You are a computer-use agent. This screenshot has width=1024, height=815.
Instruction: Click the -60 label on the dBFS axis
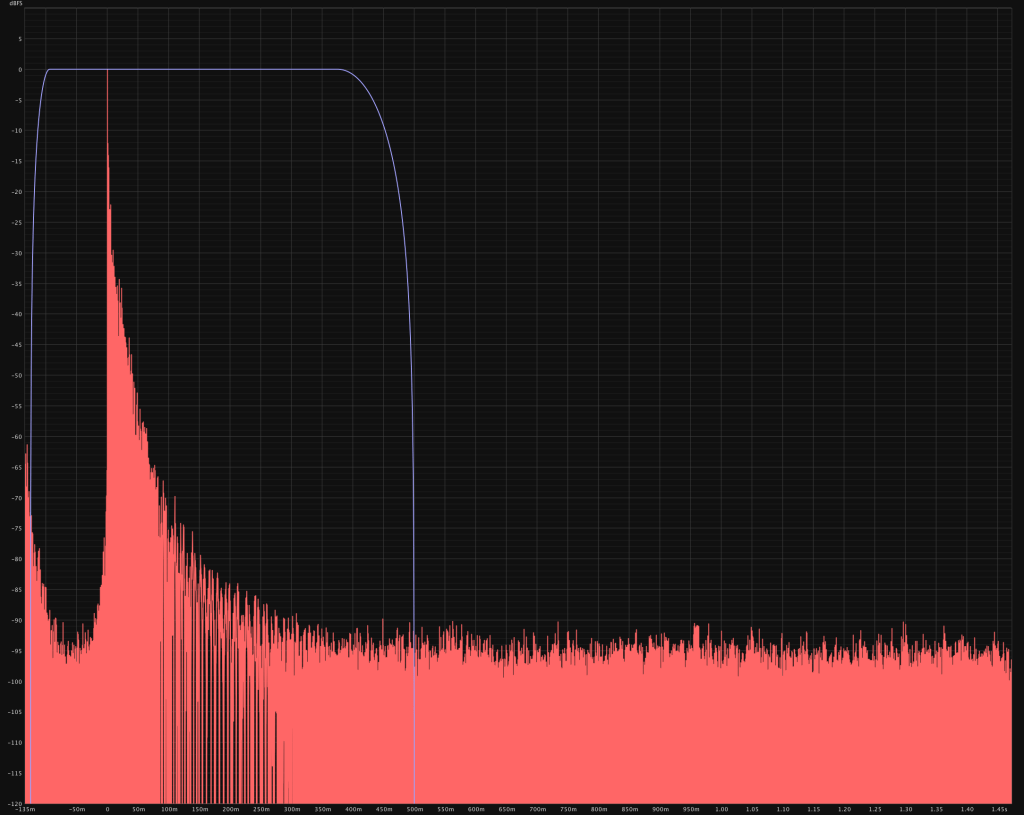coord(17,437)
